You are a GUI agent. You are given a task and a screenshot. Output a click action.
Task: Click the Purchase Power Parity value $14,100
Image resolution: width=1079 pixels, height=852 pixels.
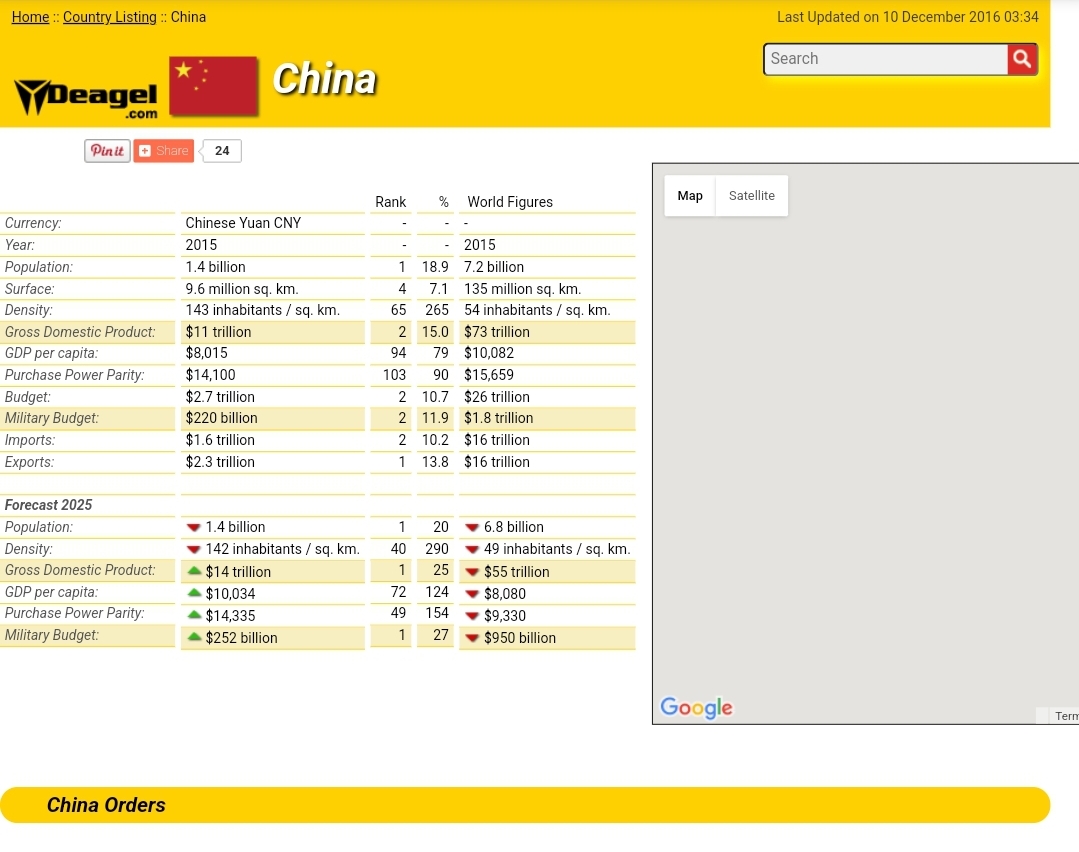coord(210,376)
